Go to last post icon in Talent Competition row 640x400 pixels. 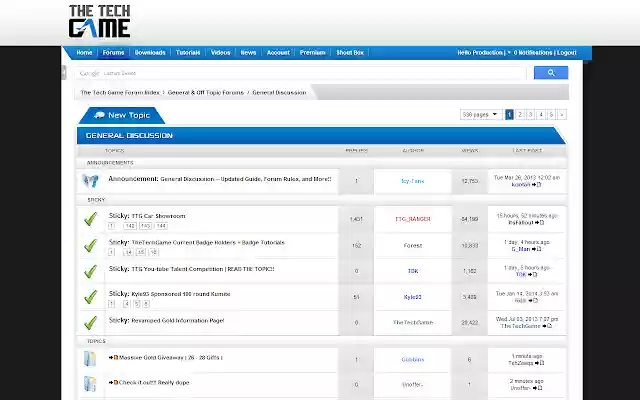[x=533, y=275]
